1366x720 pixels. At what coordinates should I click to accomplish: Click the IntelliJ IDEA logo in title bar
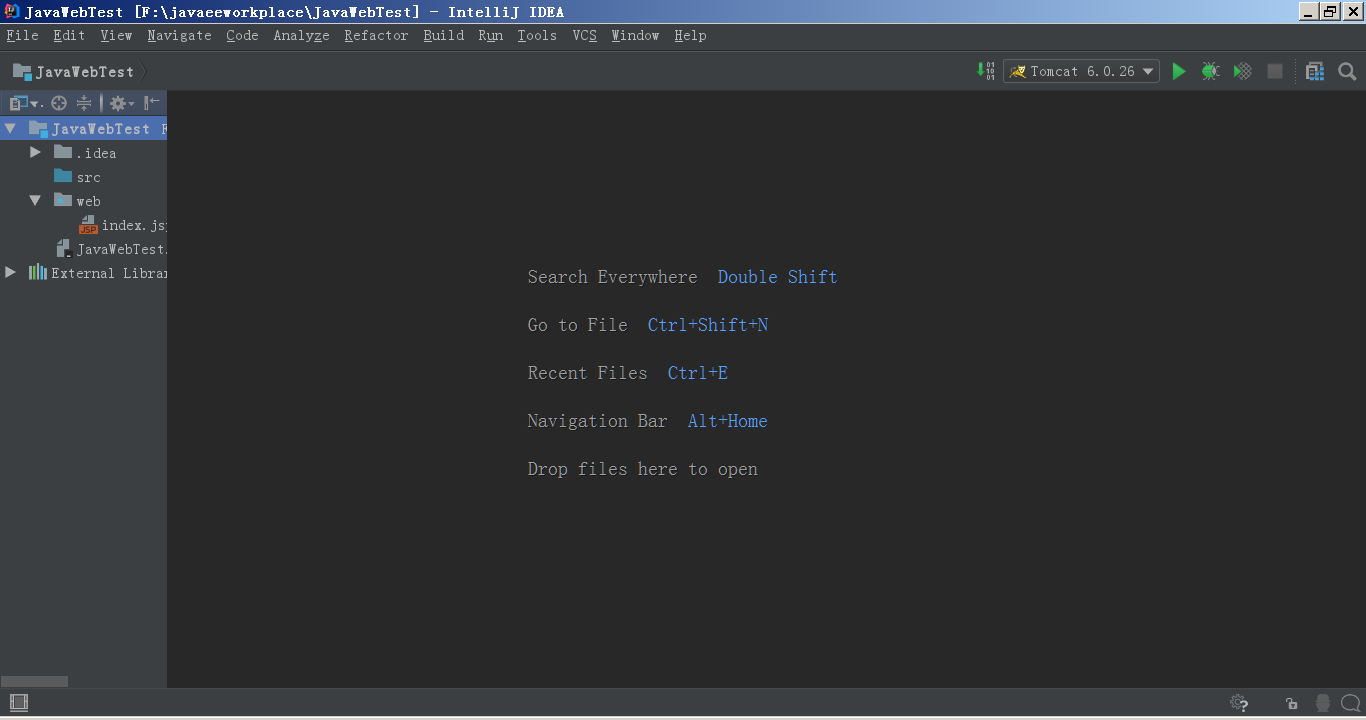tap(12, 11)
